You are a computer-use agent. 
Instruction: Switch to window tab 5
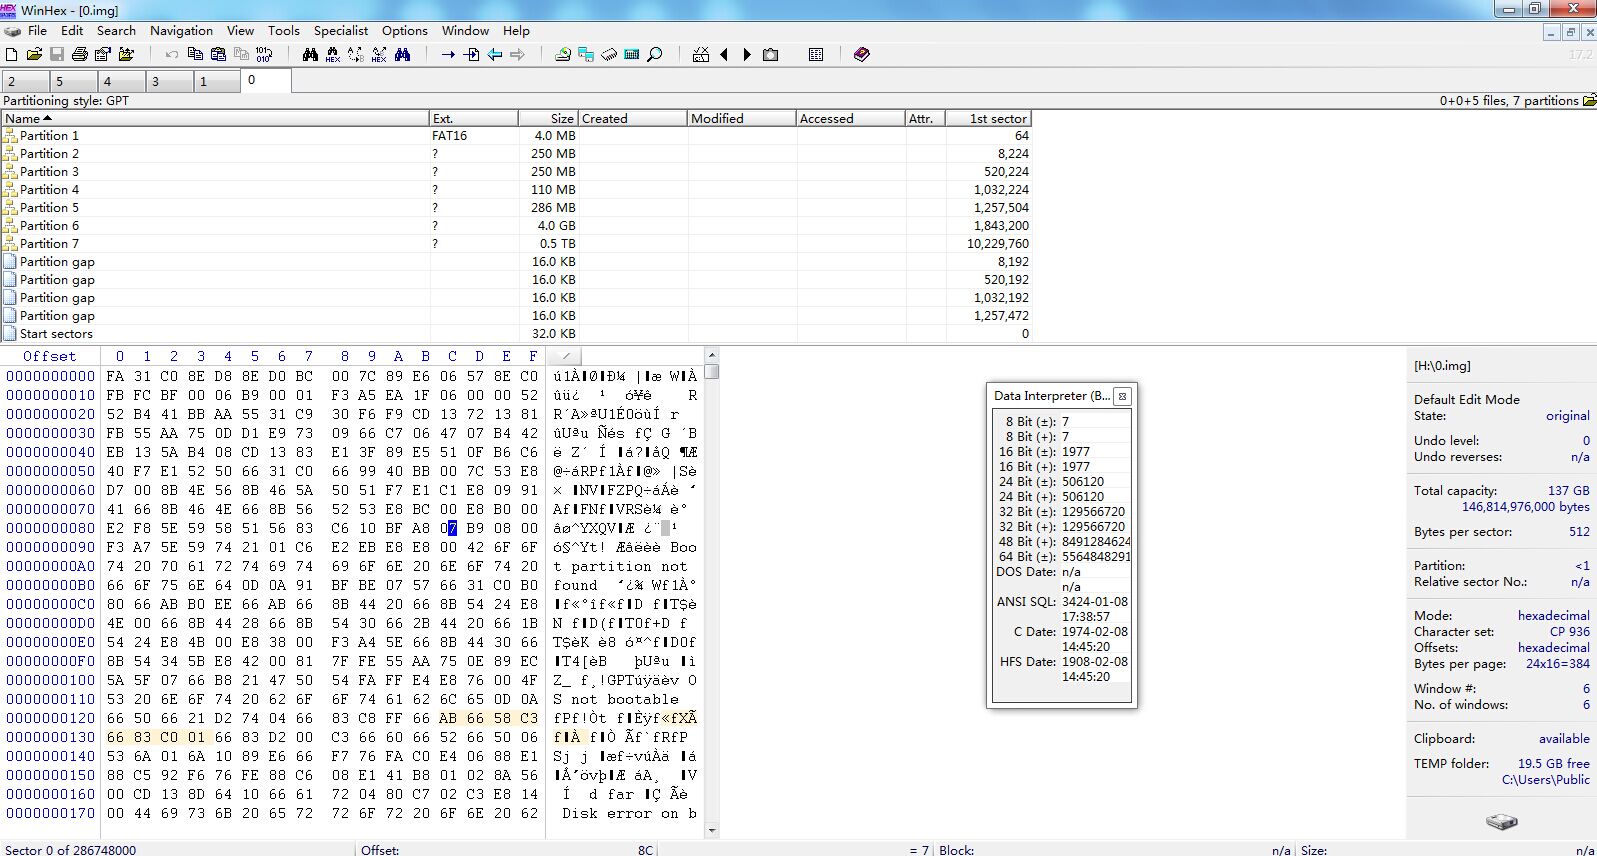tap(72, 81)
